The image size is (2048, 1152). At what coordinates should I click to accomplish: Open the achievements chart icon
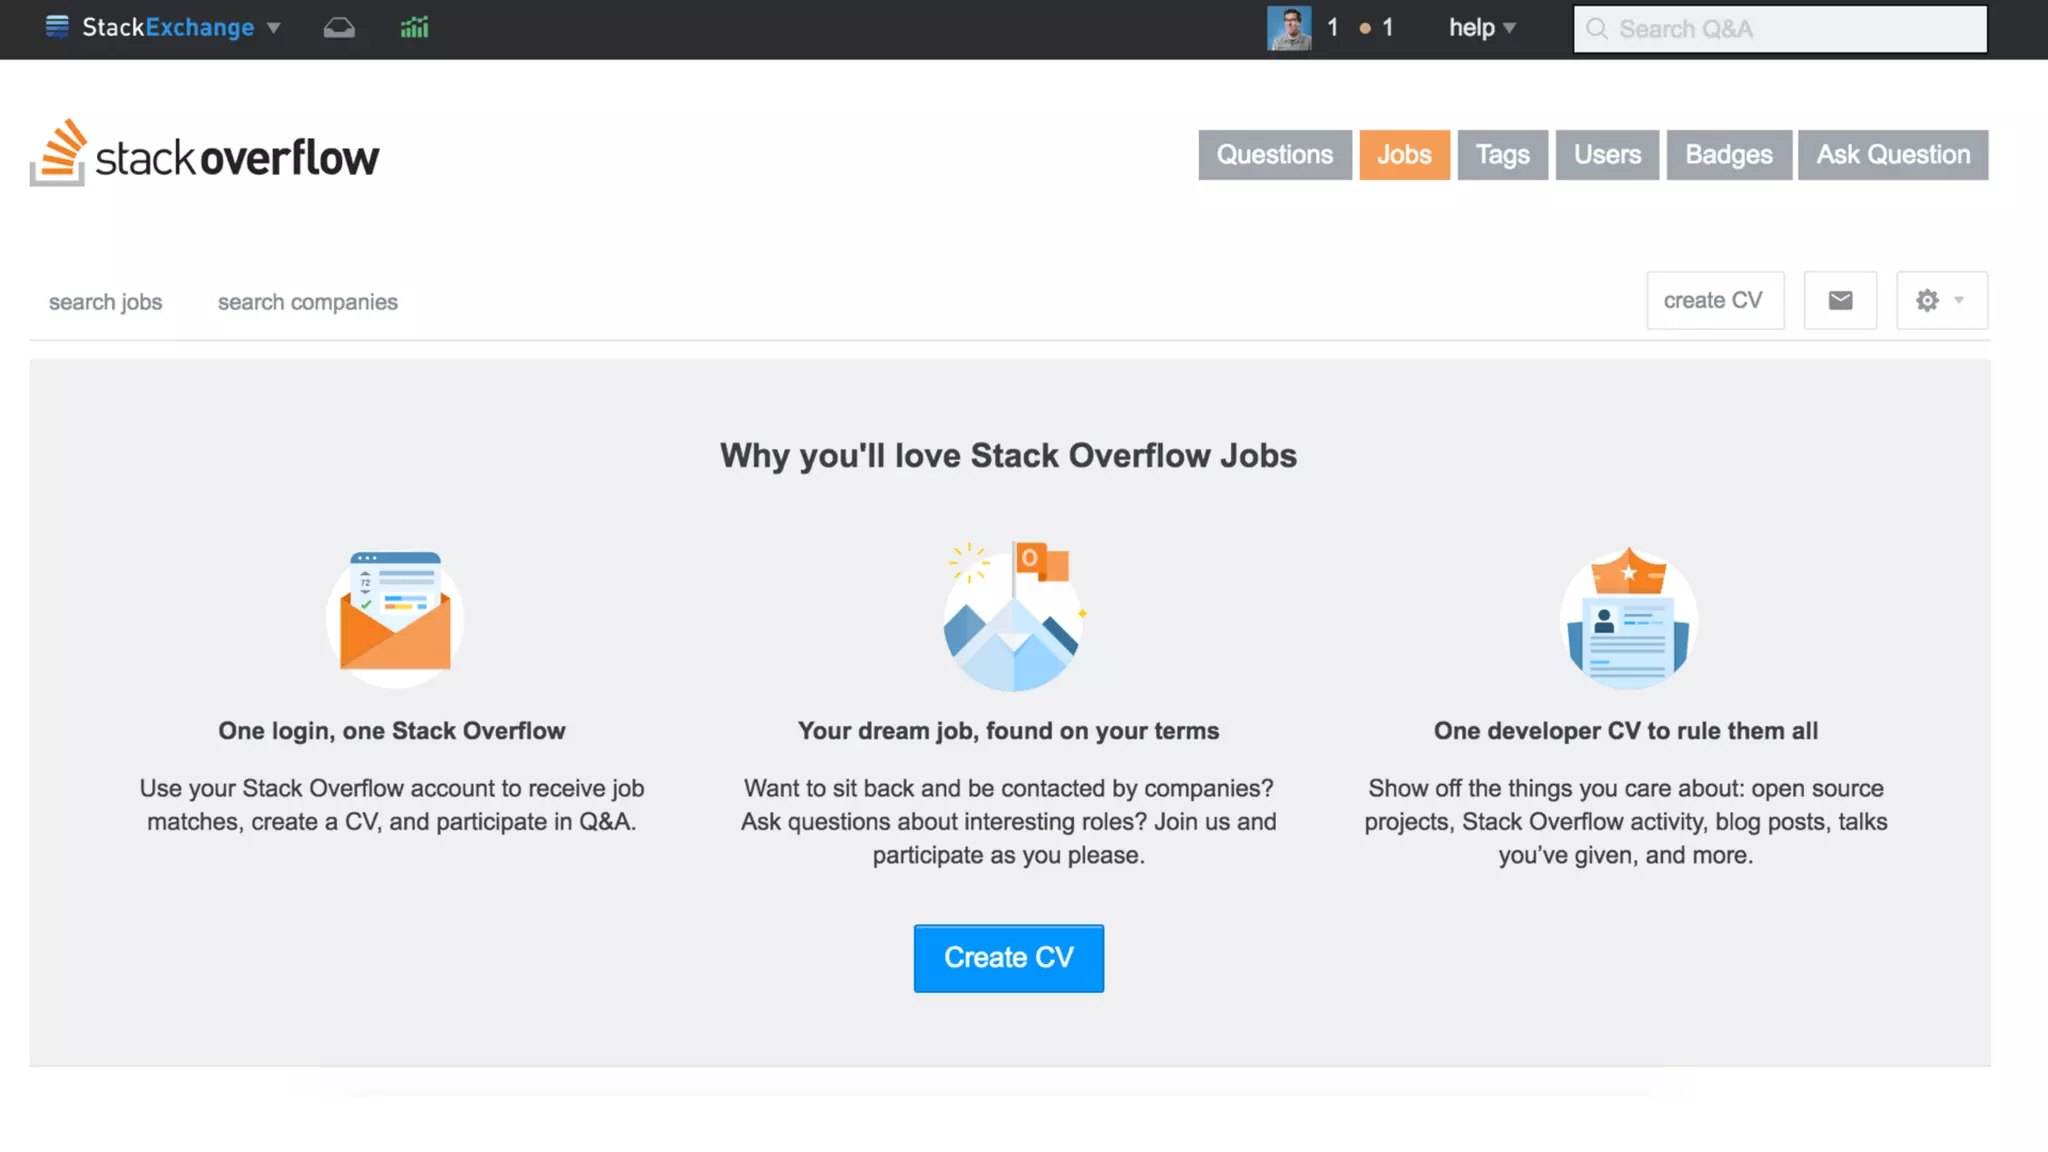click(x=414, y=28)
